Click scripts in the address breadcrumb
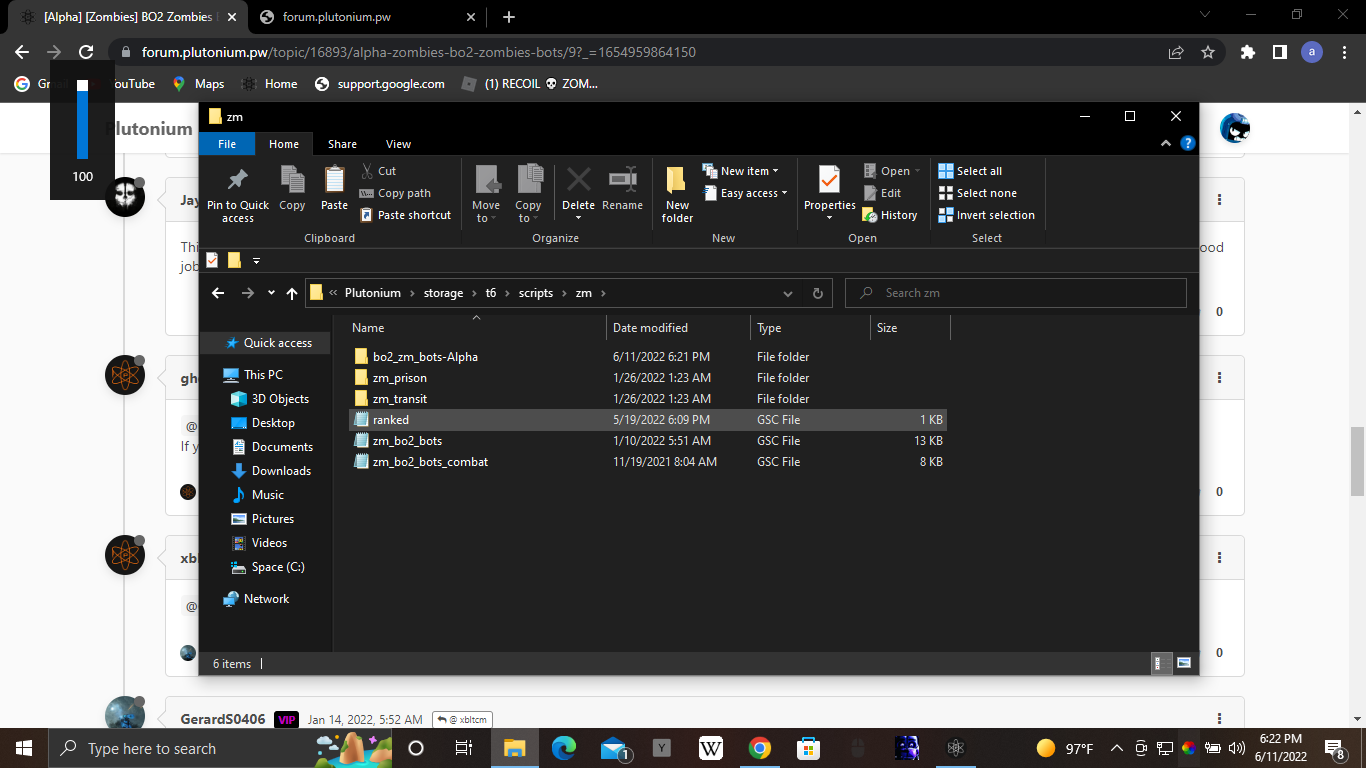This screenshot has width=1366, height=768. (x=536, y=293)
